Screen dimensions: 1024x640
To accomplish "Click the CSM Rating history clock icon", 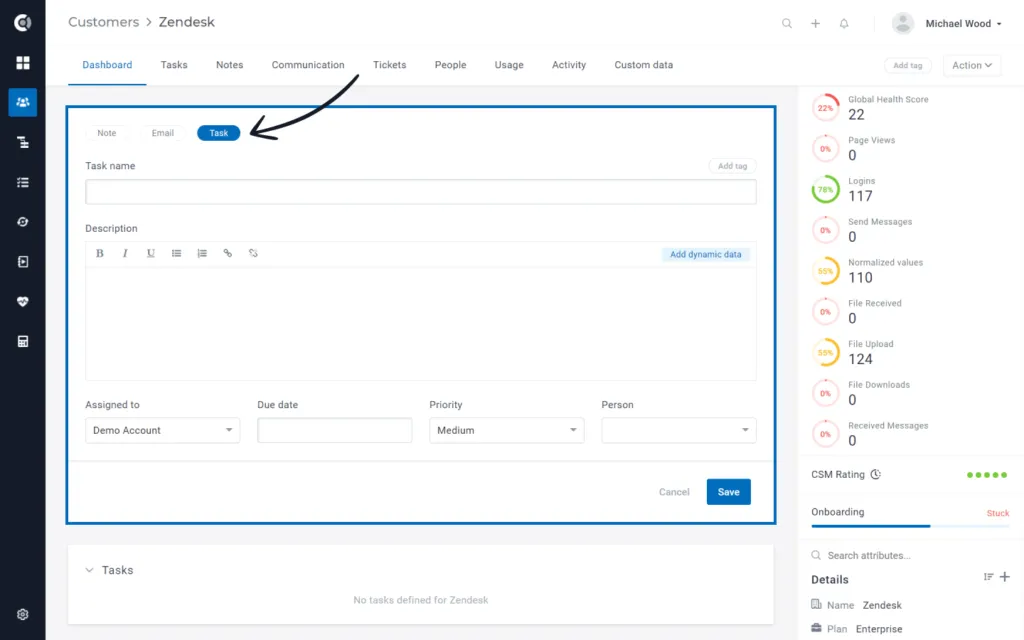I will click(876, 475).
